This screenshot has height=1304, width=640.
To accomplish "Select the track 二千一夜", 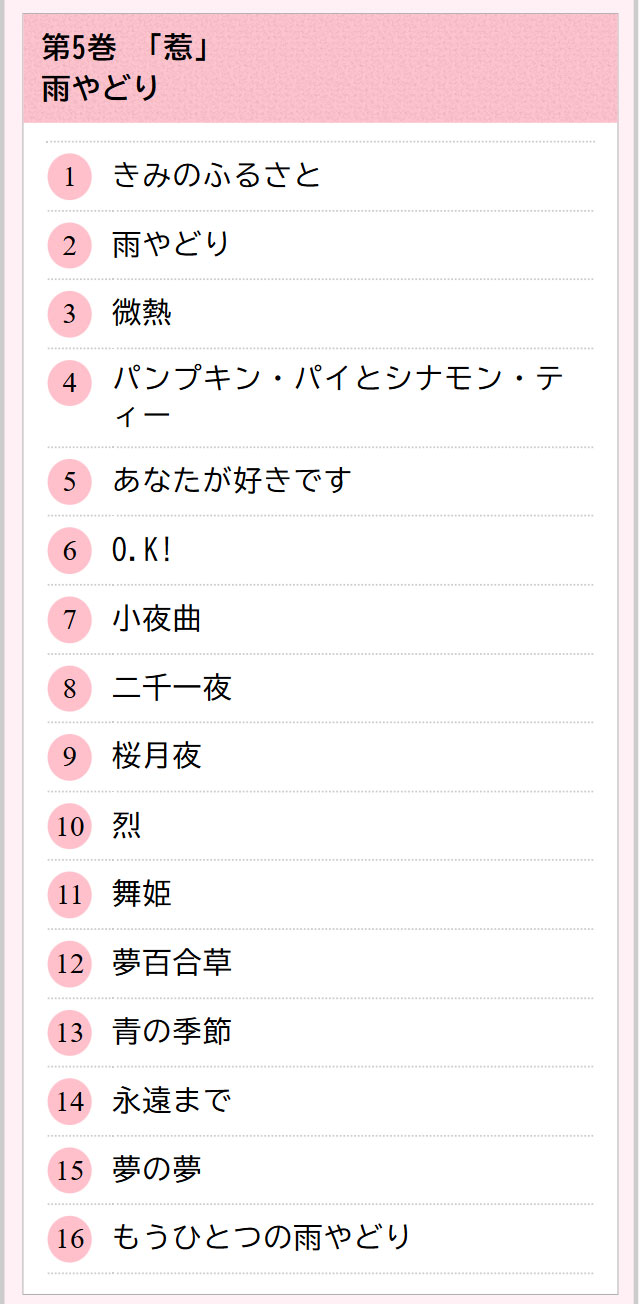I will [172, 688].
